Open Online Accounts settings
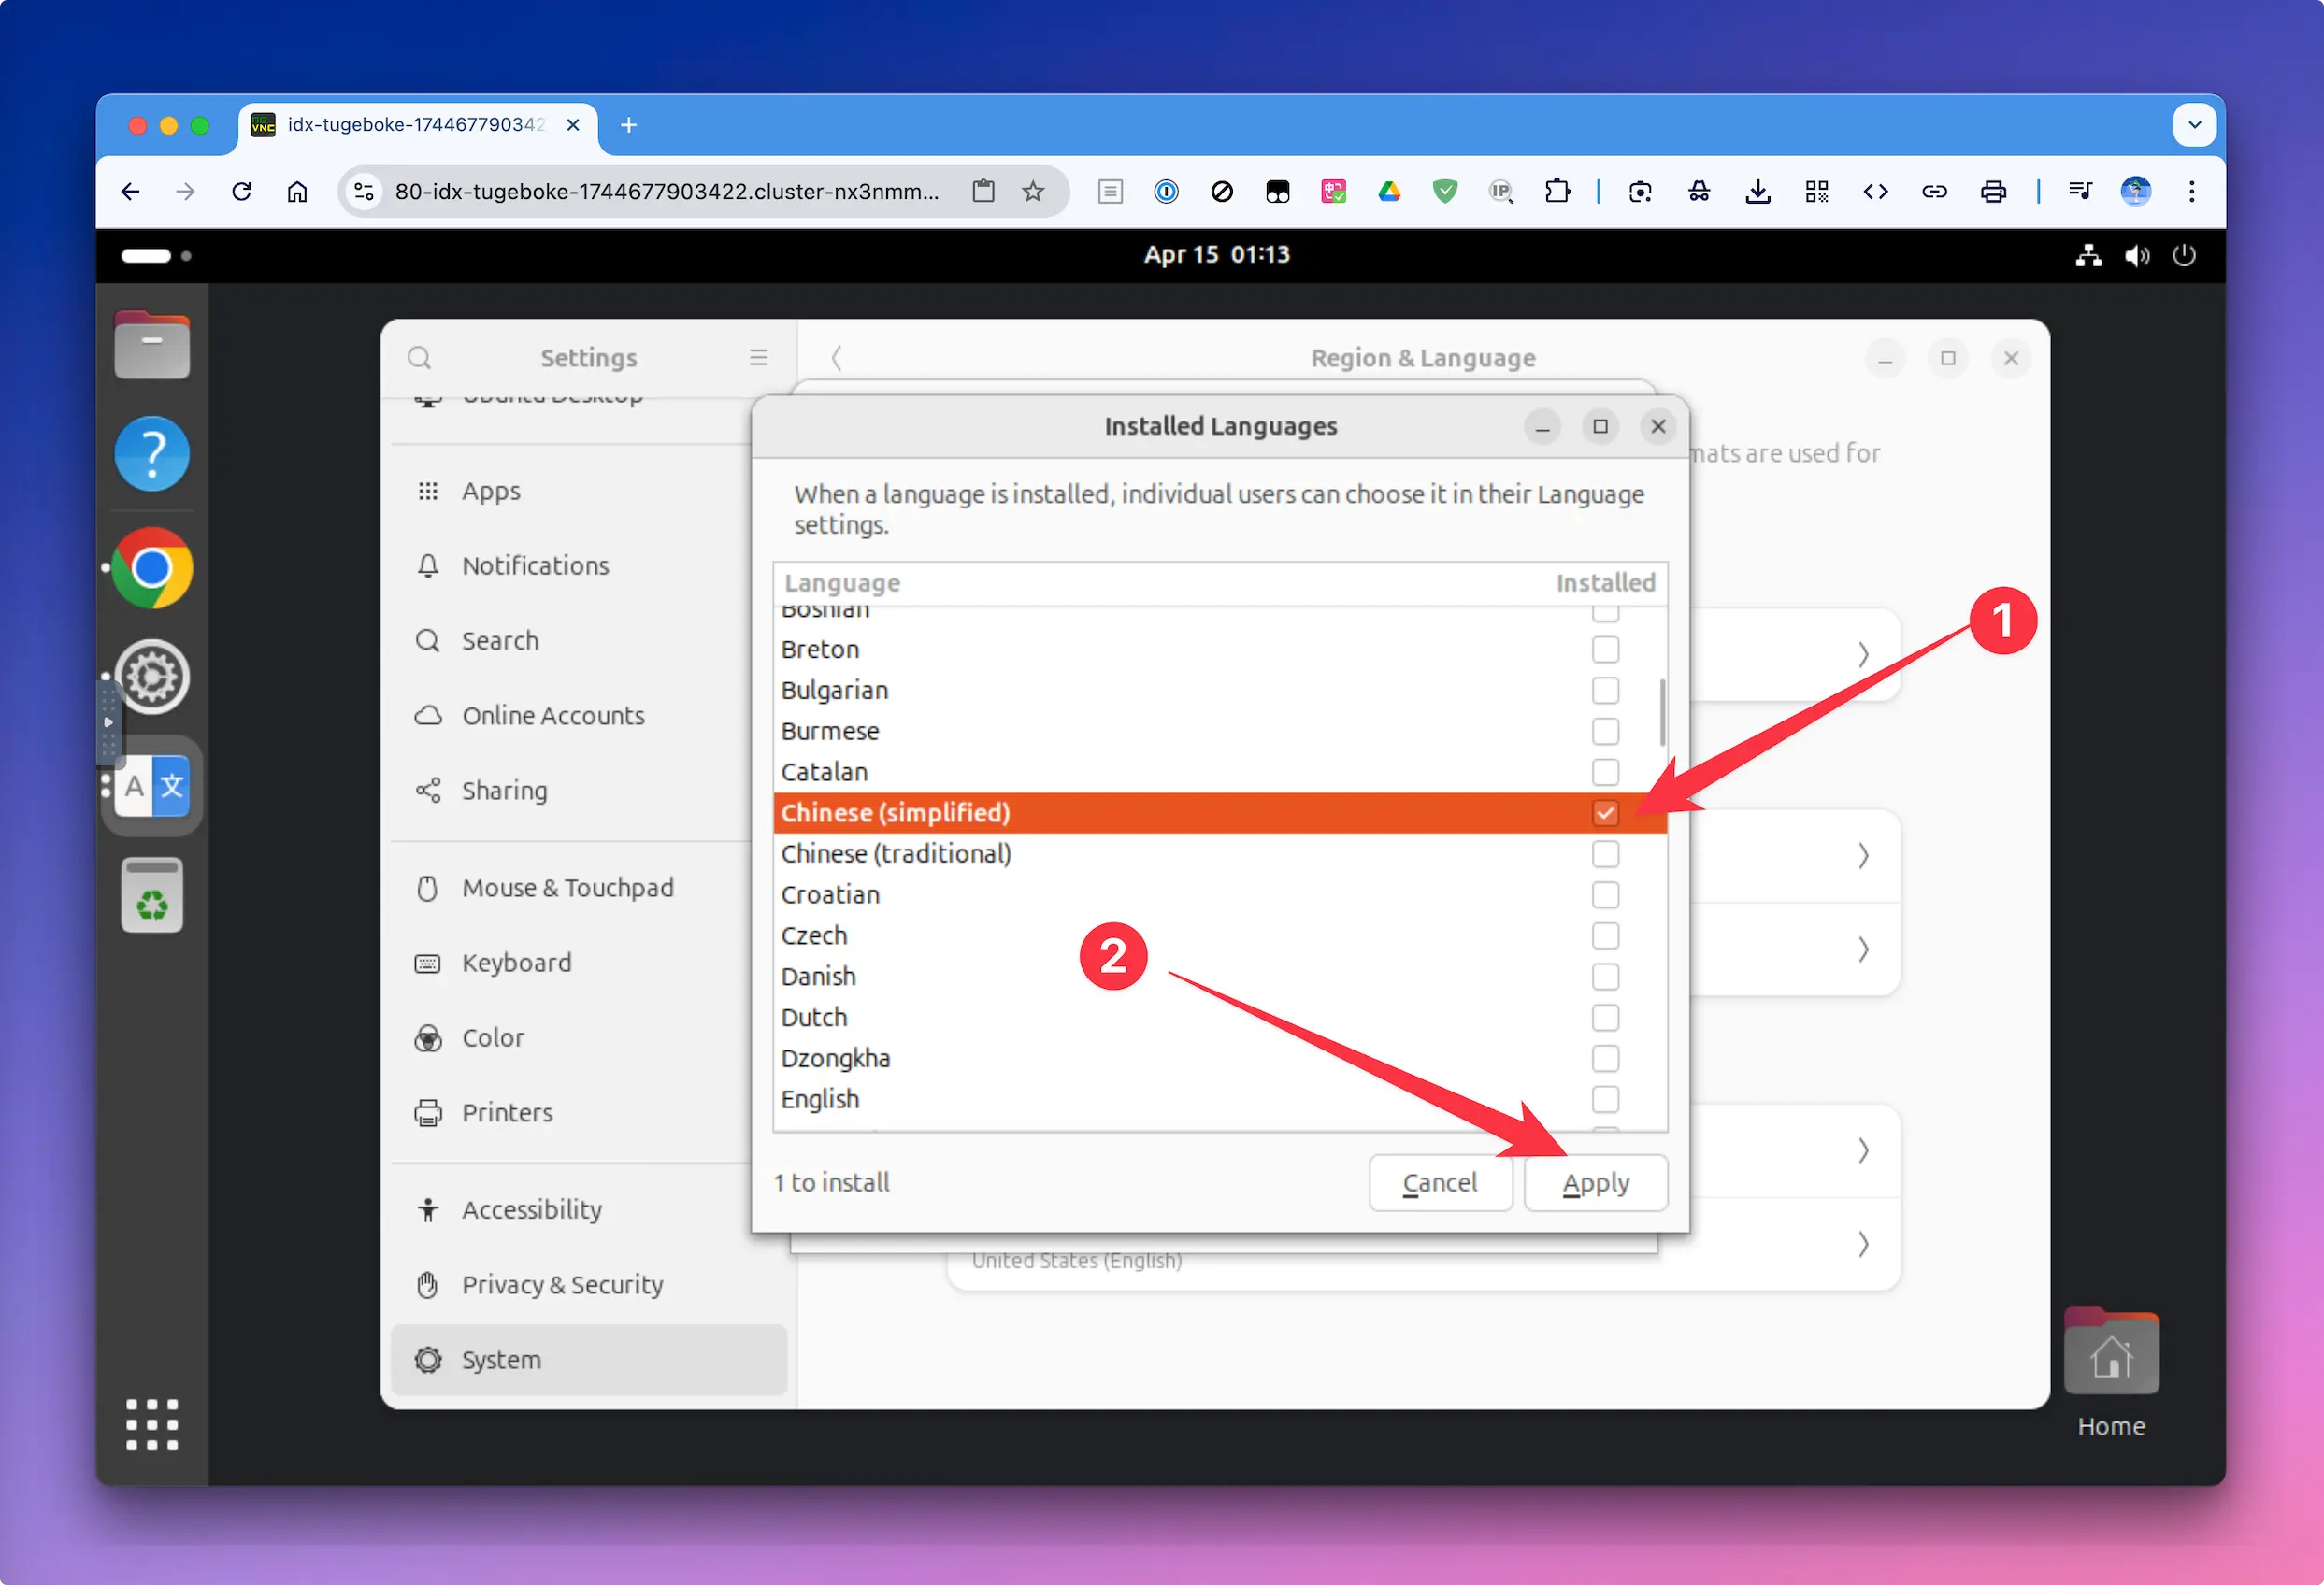This screenshot has height=1585, width=2324. point(588,716)
